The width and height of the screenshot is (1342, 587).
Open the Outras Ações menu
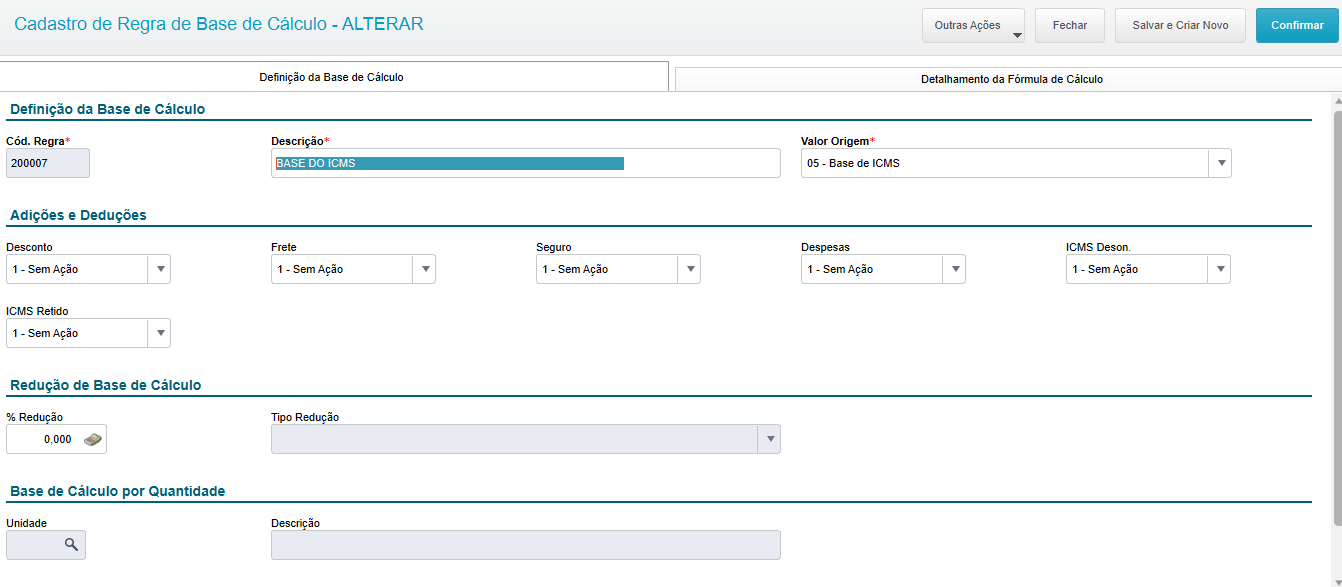(973, 26)
